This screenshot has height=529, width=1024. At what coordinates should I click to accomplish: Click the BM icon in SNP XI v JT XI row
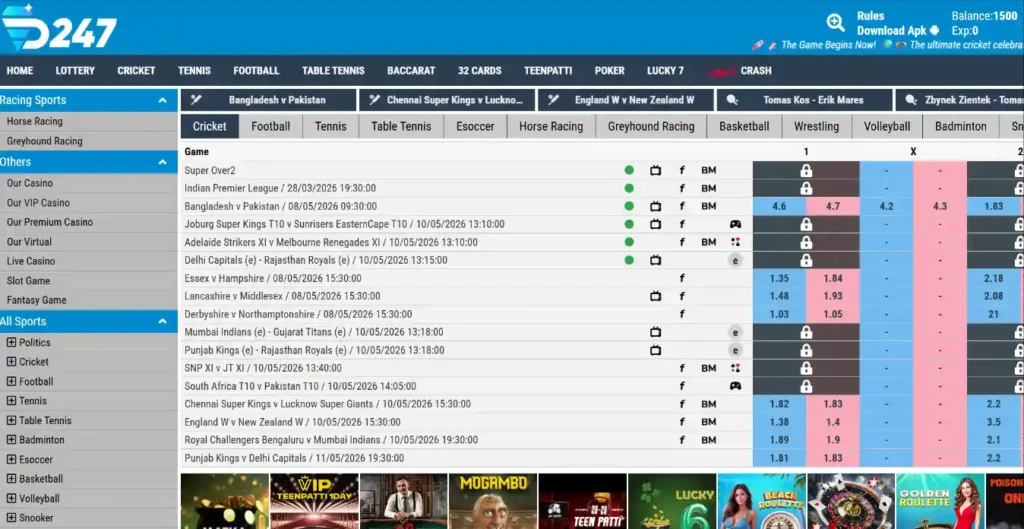click(x=709, y=368)
